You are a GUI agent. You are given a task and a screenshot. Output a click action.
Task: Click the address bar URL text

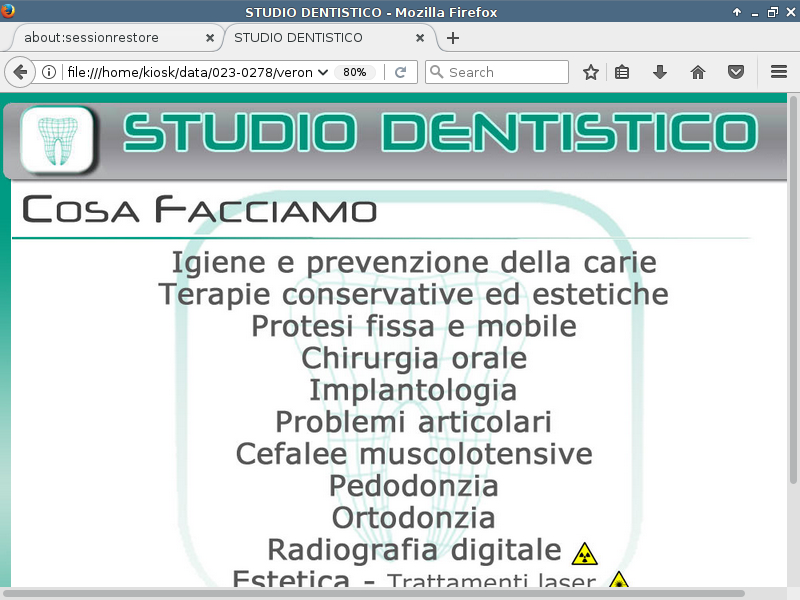tap(190, 72)
